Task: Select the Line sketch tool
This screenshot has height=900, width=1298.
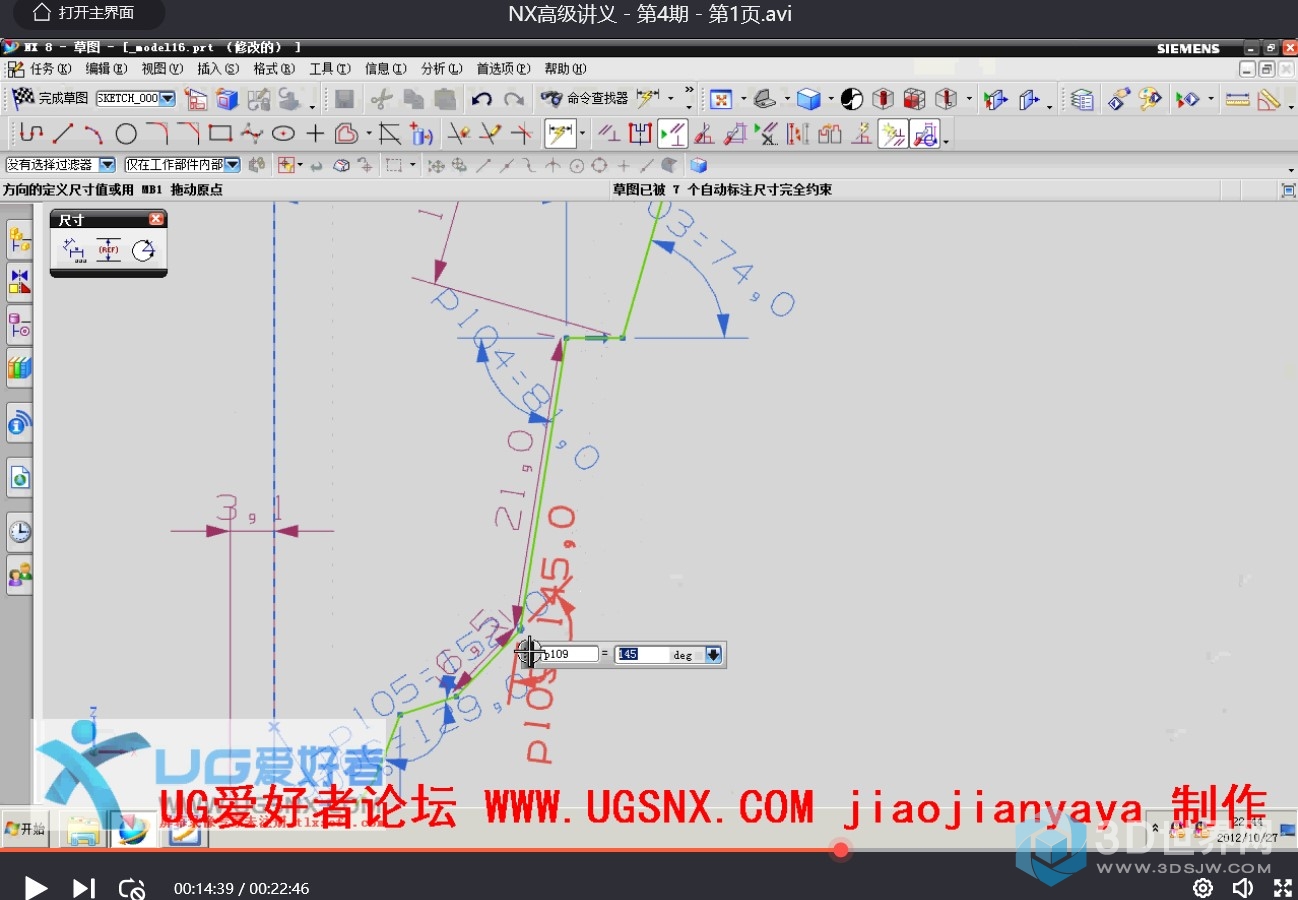Action: [x=63, y=133]
